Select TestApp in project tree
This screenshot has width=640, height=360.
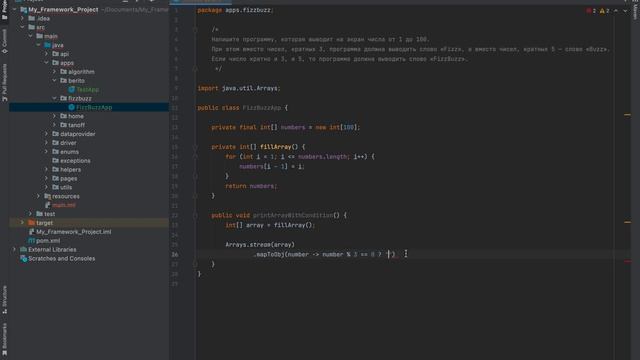click(89, 89)
